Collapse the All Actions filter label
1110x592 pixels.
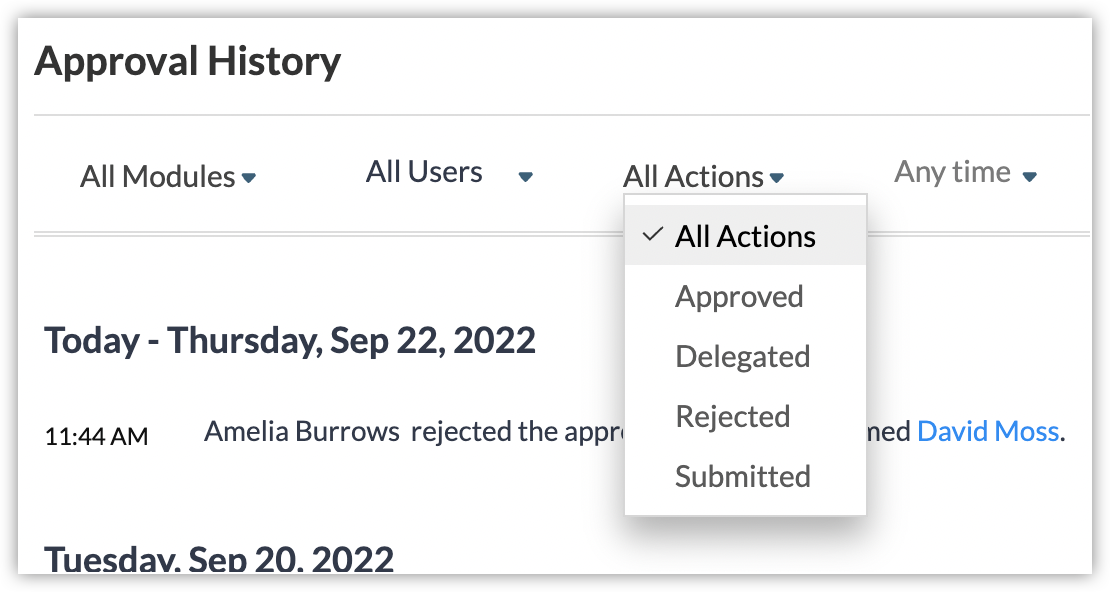coord(693,177)
